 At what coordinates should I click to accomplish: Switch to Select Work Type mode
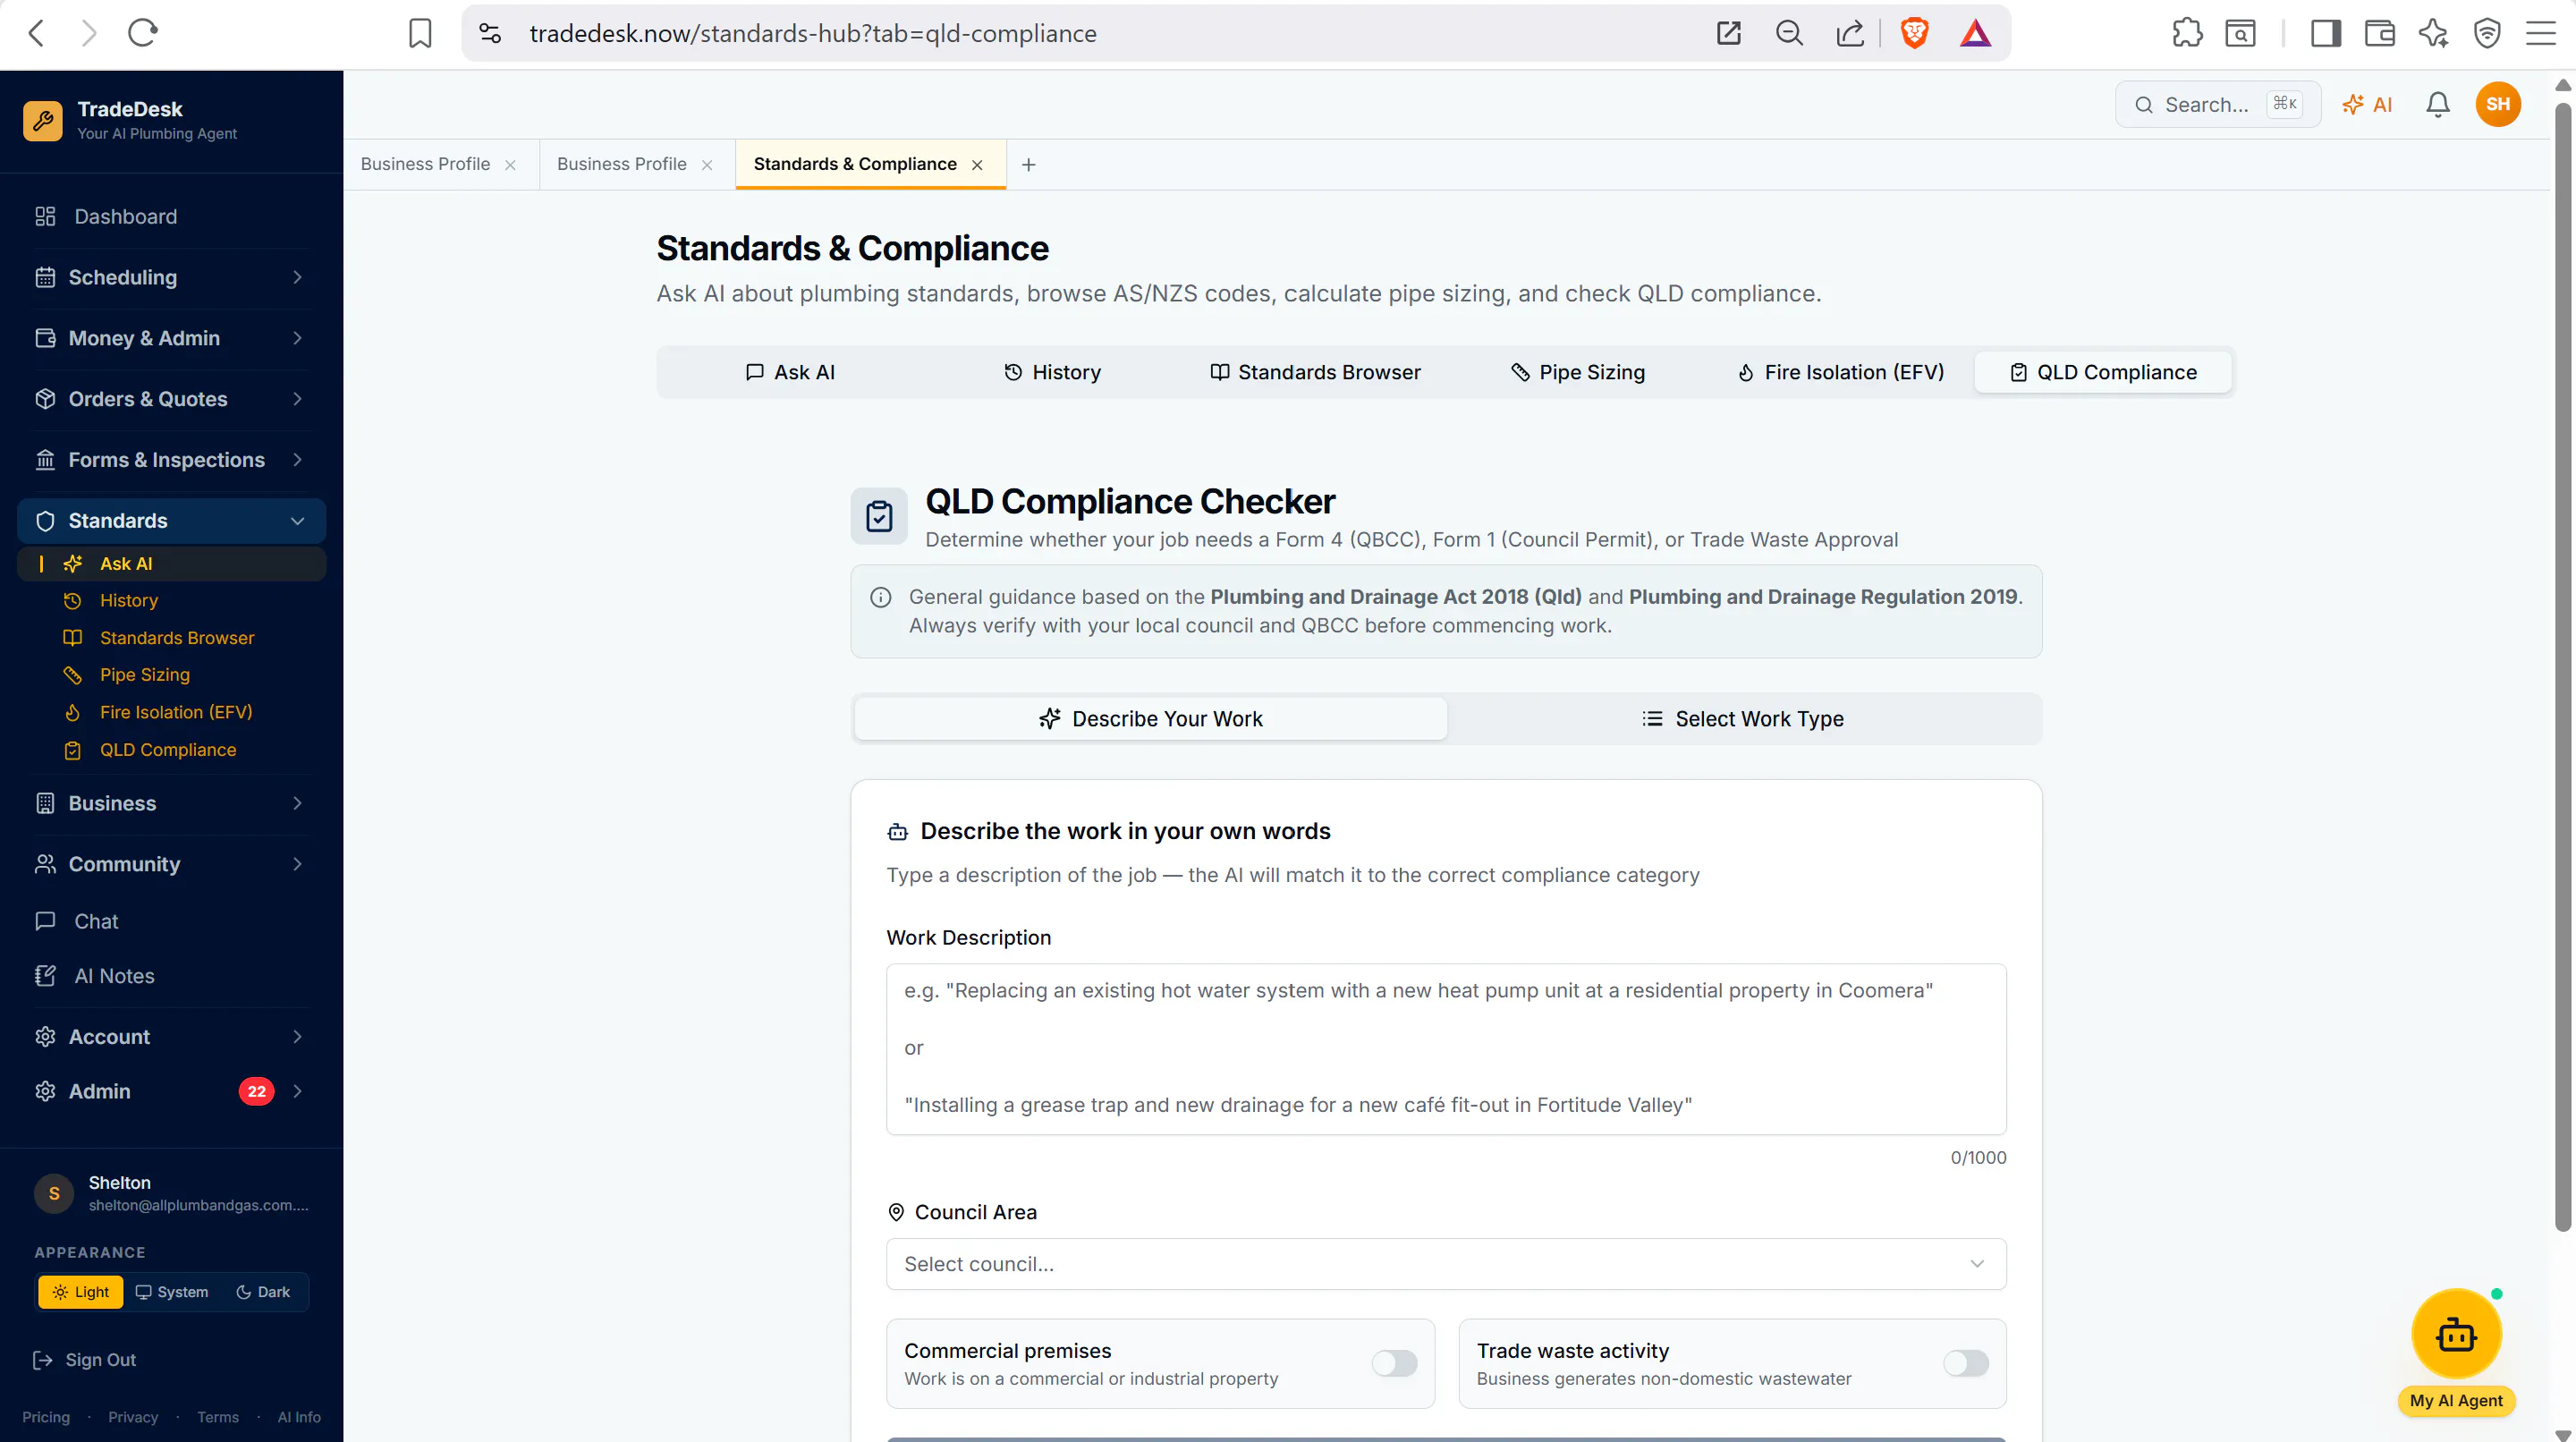(x=1743, y=719)
